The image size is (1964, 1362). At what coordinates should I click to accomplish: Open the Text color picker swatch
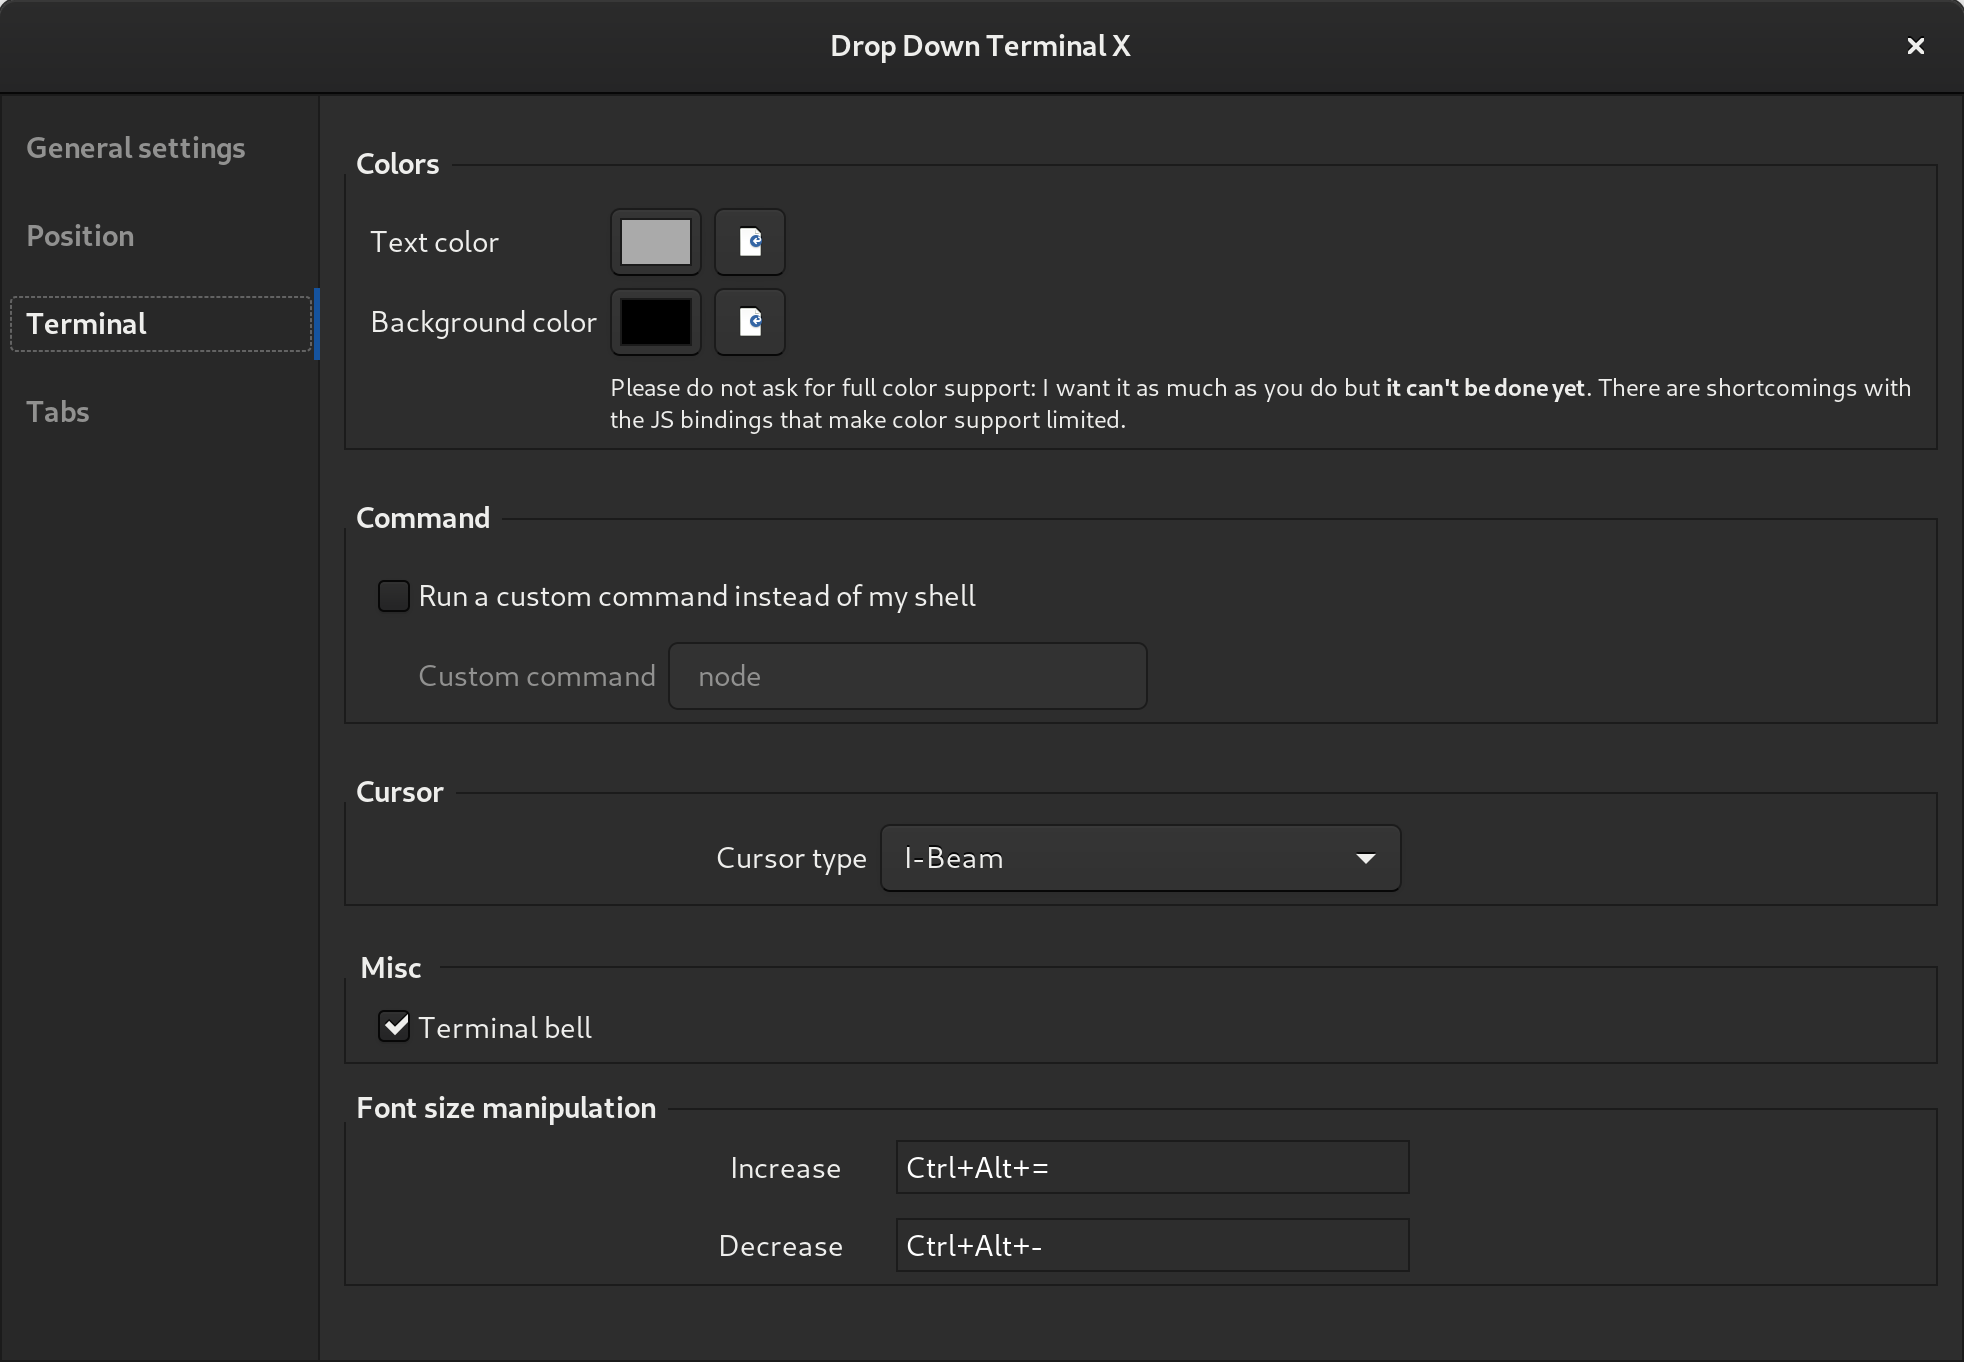tap(656, 242)
